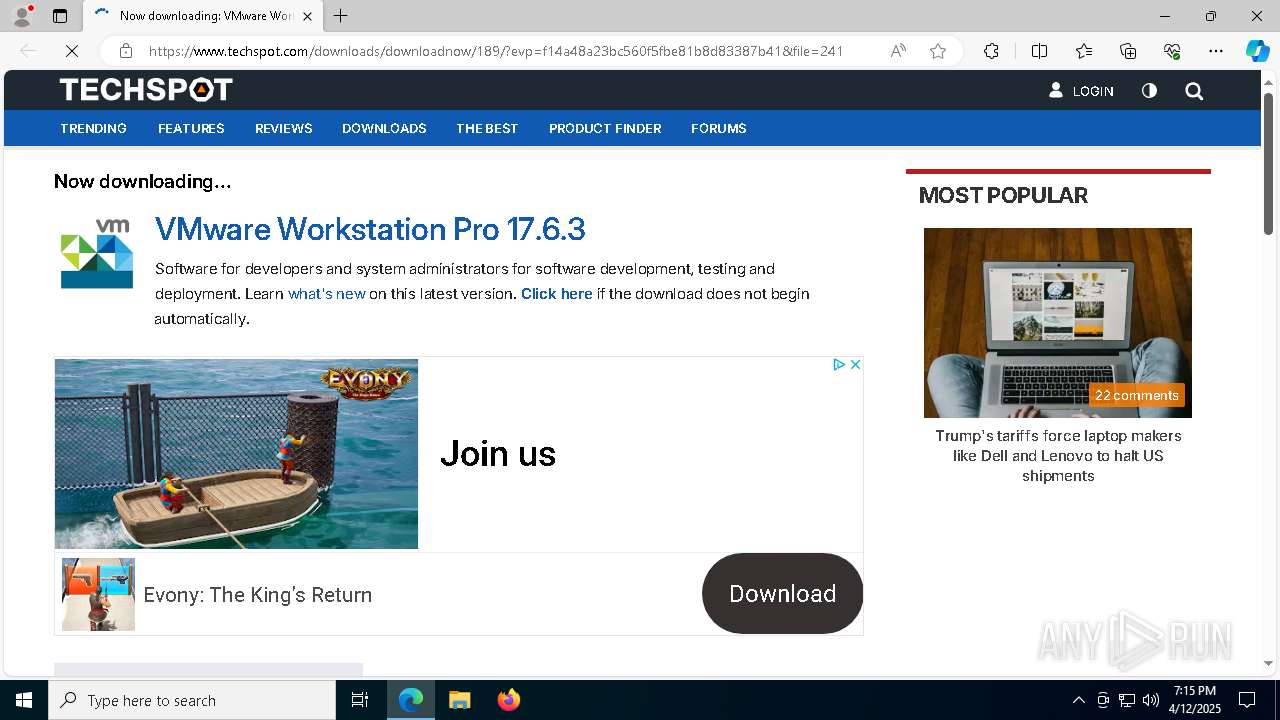The image size is (1280, 720).
Task: Open the PRODUCT FINDER menu item
Action: [605, 128]
